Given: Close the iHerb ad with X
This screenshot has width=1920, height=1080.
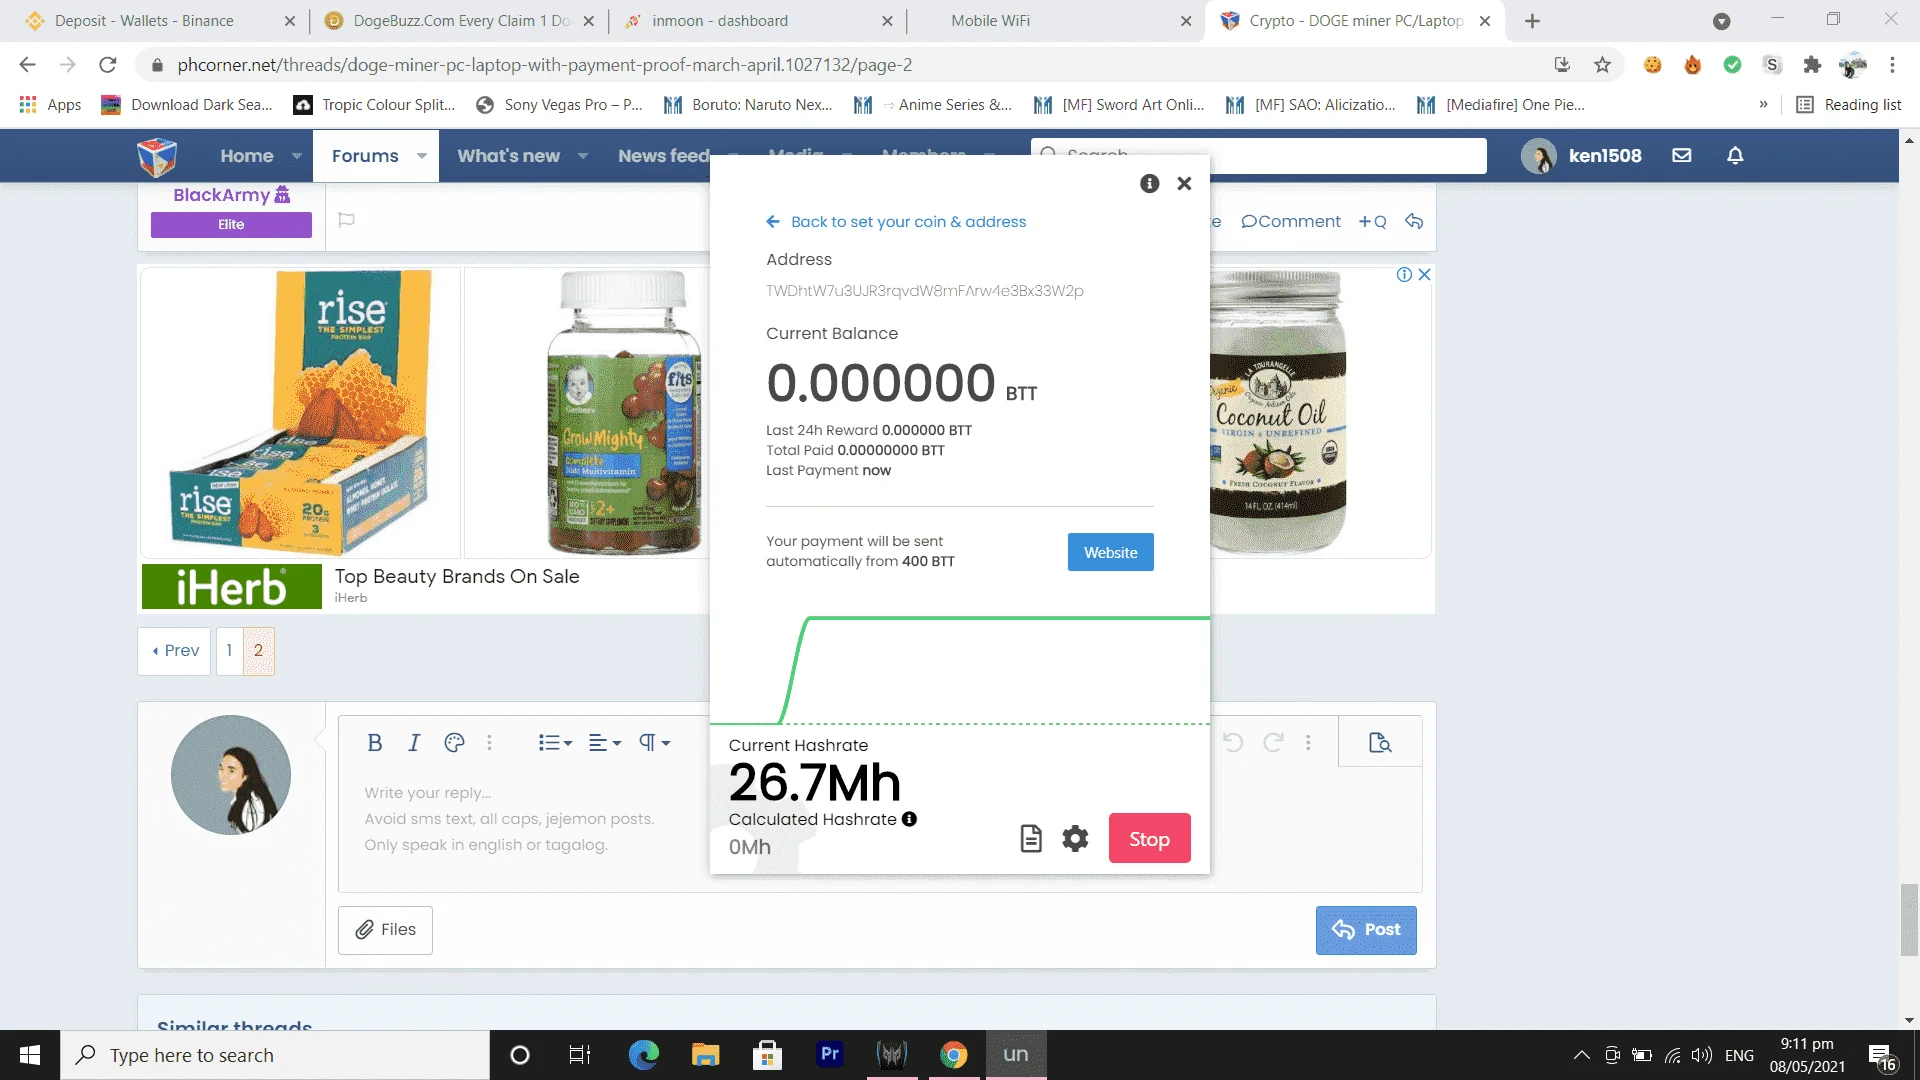Looking at the screenshot, I should (x=1424, y=275).
